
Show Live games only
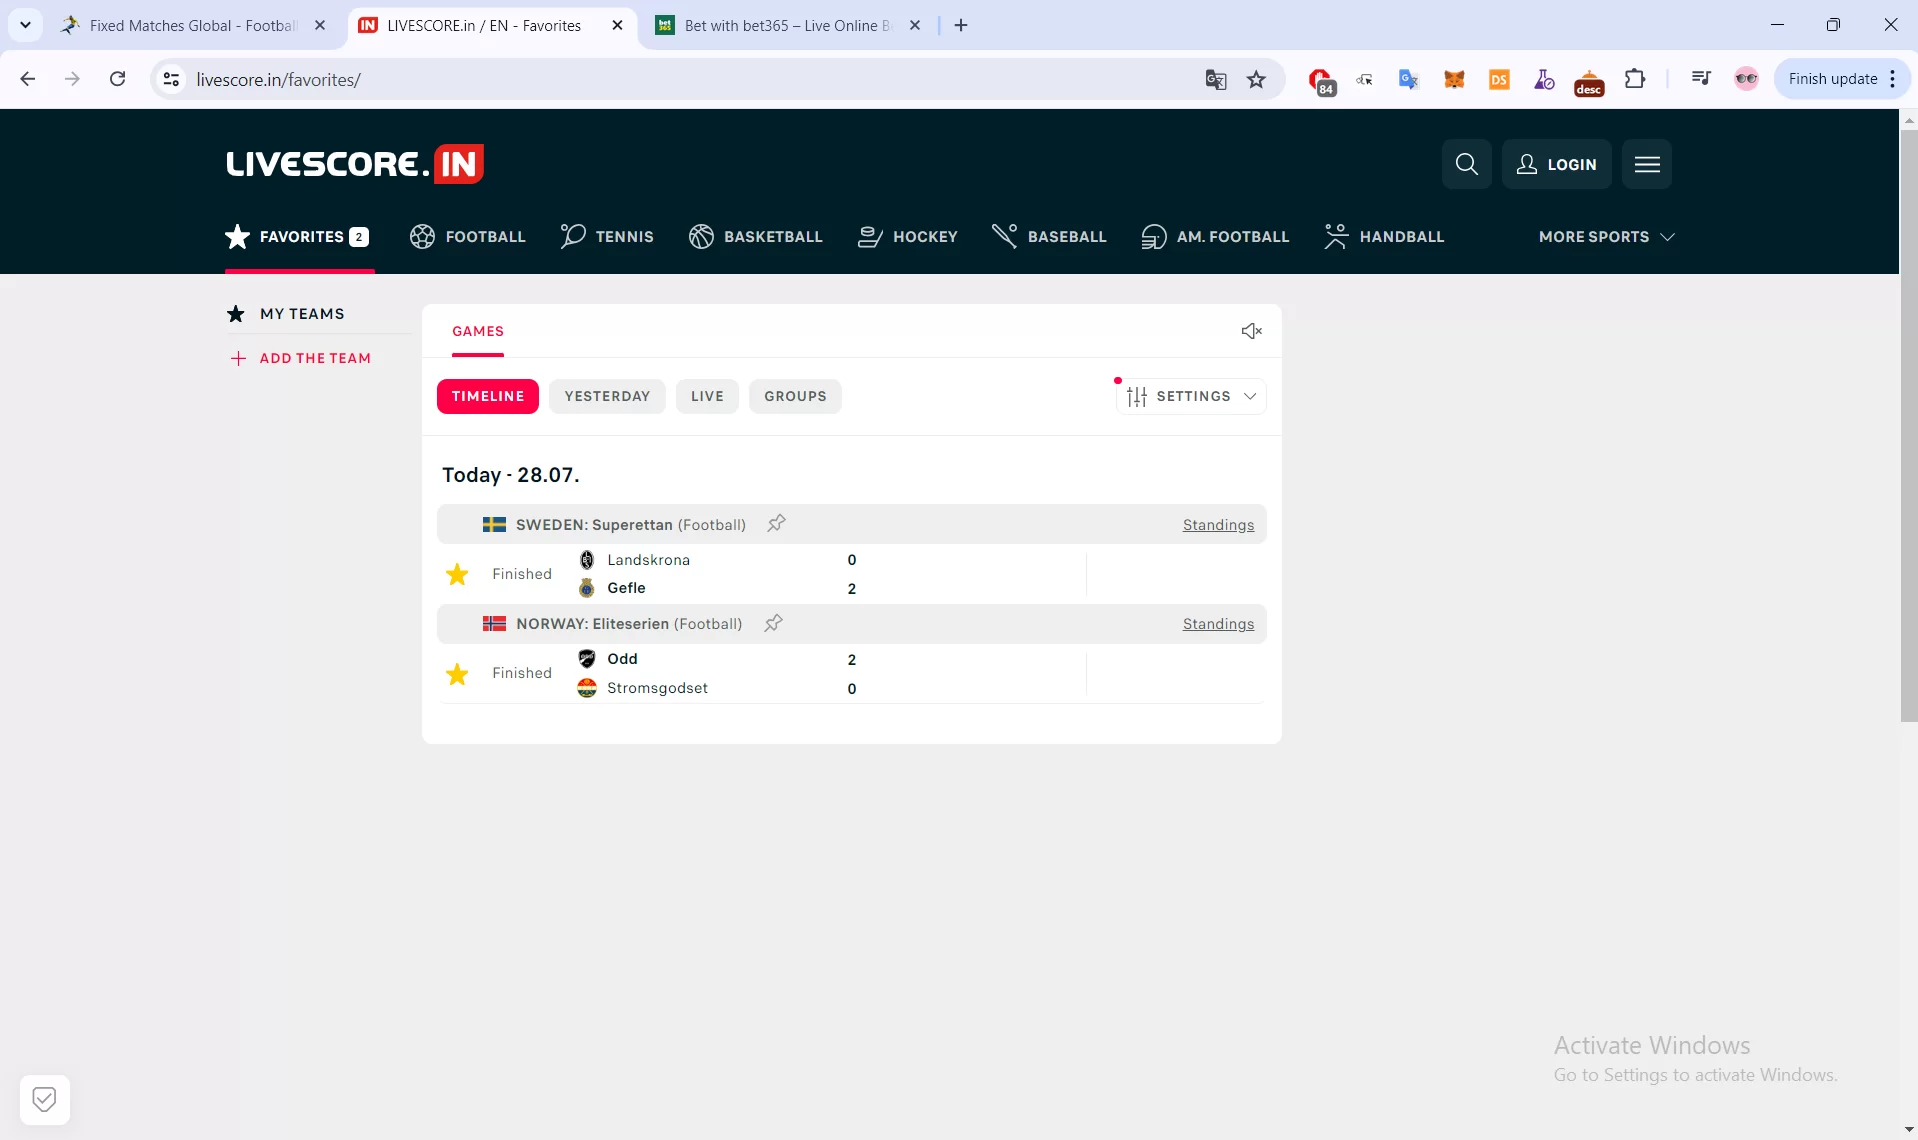[x=707, y=396]
